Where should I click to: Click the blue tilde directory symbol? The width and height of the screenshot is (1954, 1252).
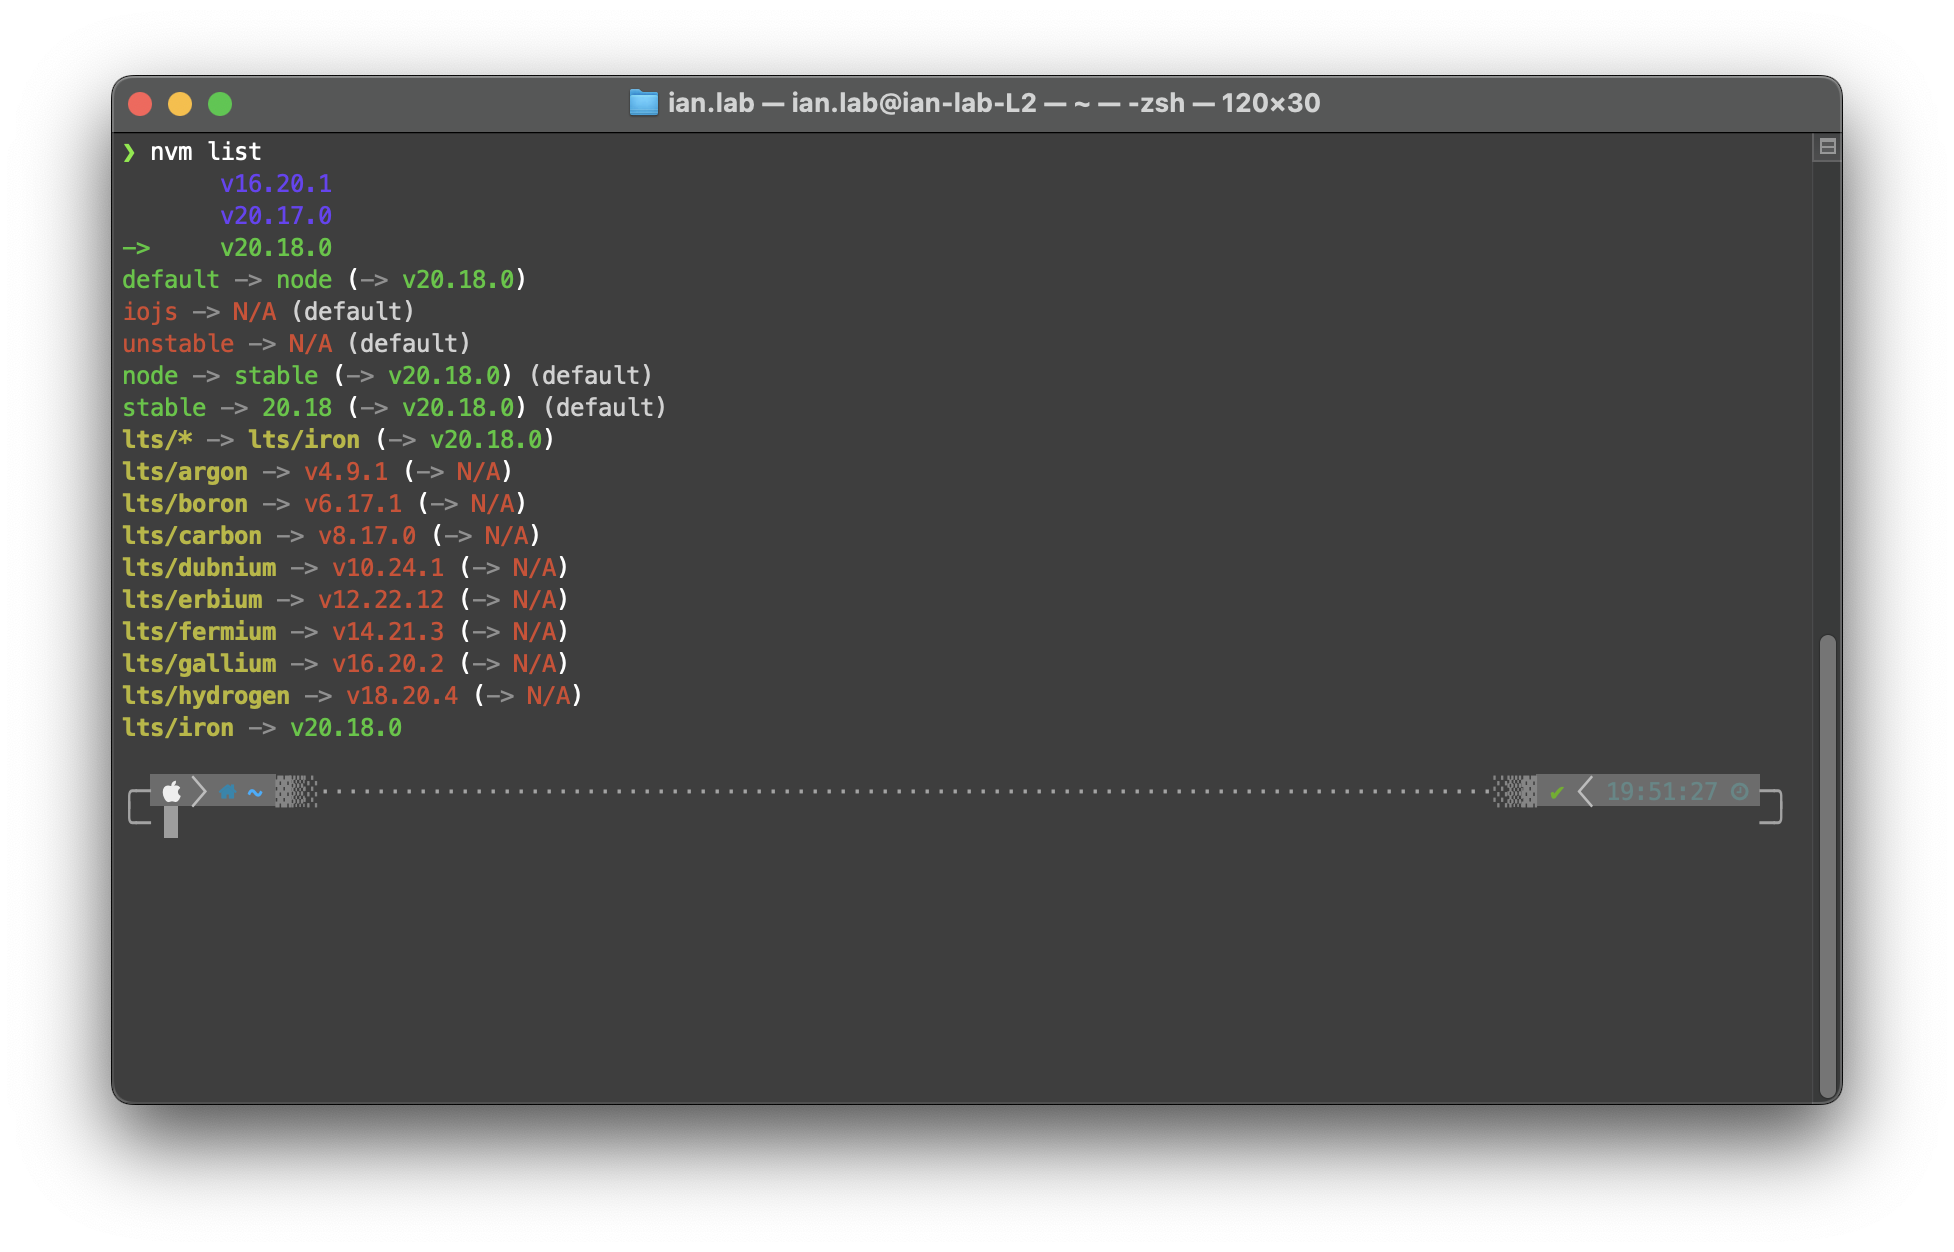pyautogui.click(x=255, y=792)
